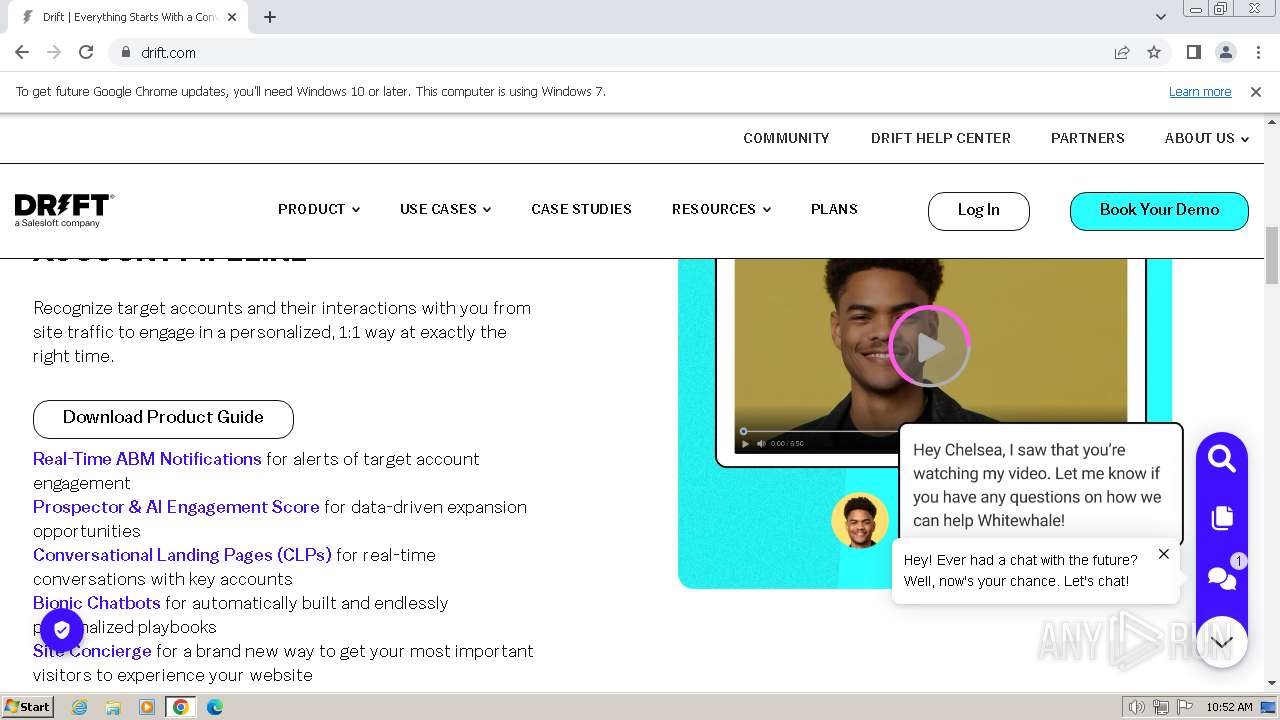Reload the current page

[x=86, y=52]
